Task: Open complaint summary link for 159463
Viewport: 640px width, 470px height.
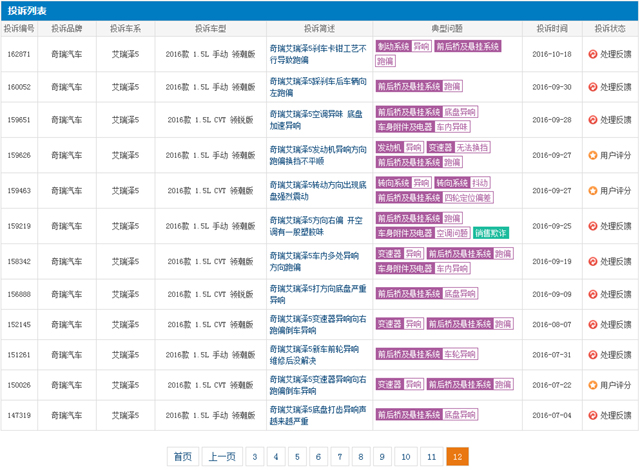Action: click(x=318, y=191)
